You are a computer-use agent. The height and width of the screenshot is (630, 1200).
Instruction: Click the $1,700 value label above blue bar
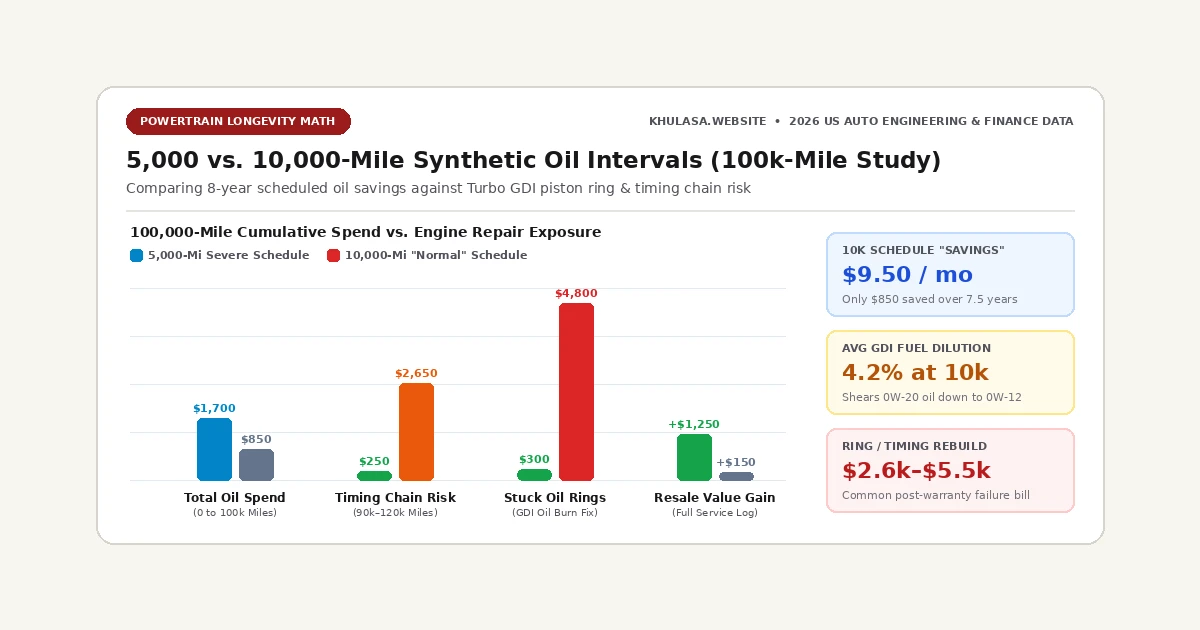(214, 409)
